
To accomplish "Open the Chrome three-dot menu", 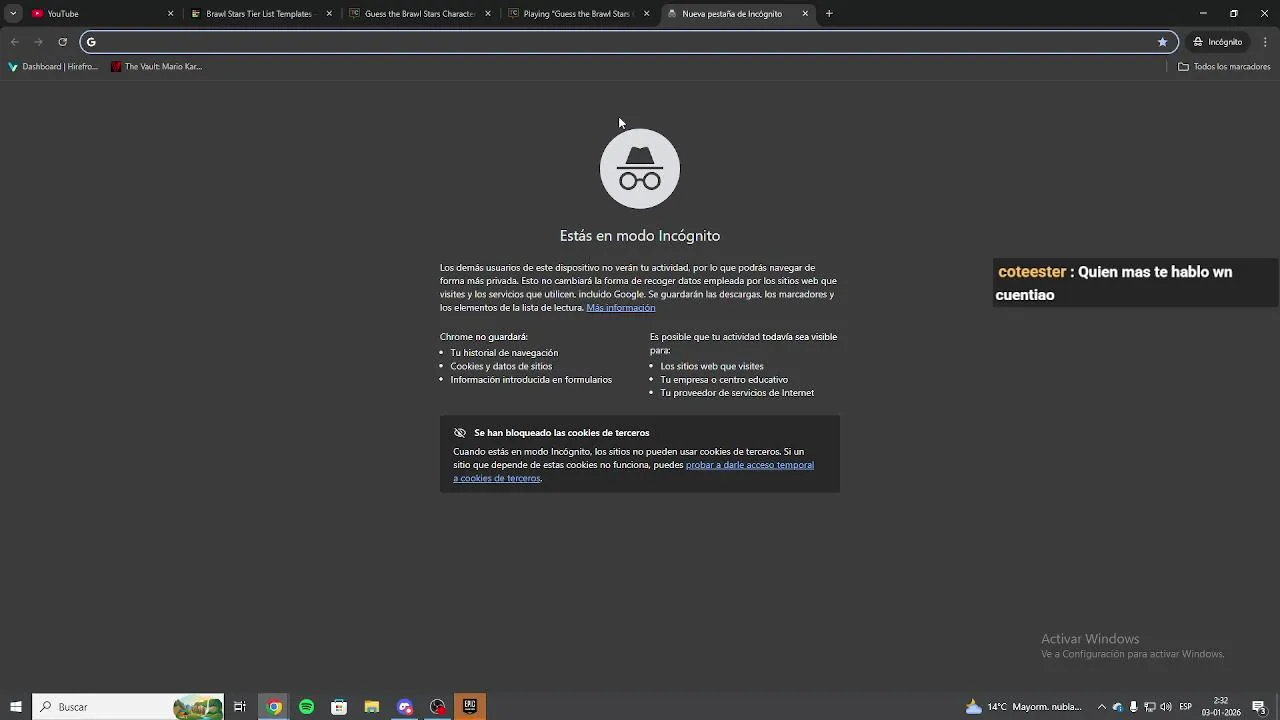I will (1266, 42).
